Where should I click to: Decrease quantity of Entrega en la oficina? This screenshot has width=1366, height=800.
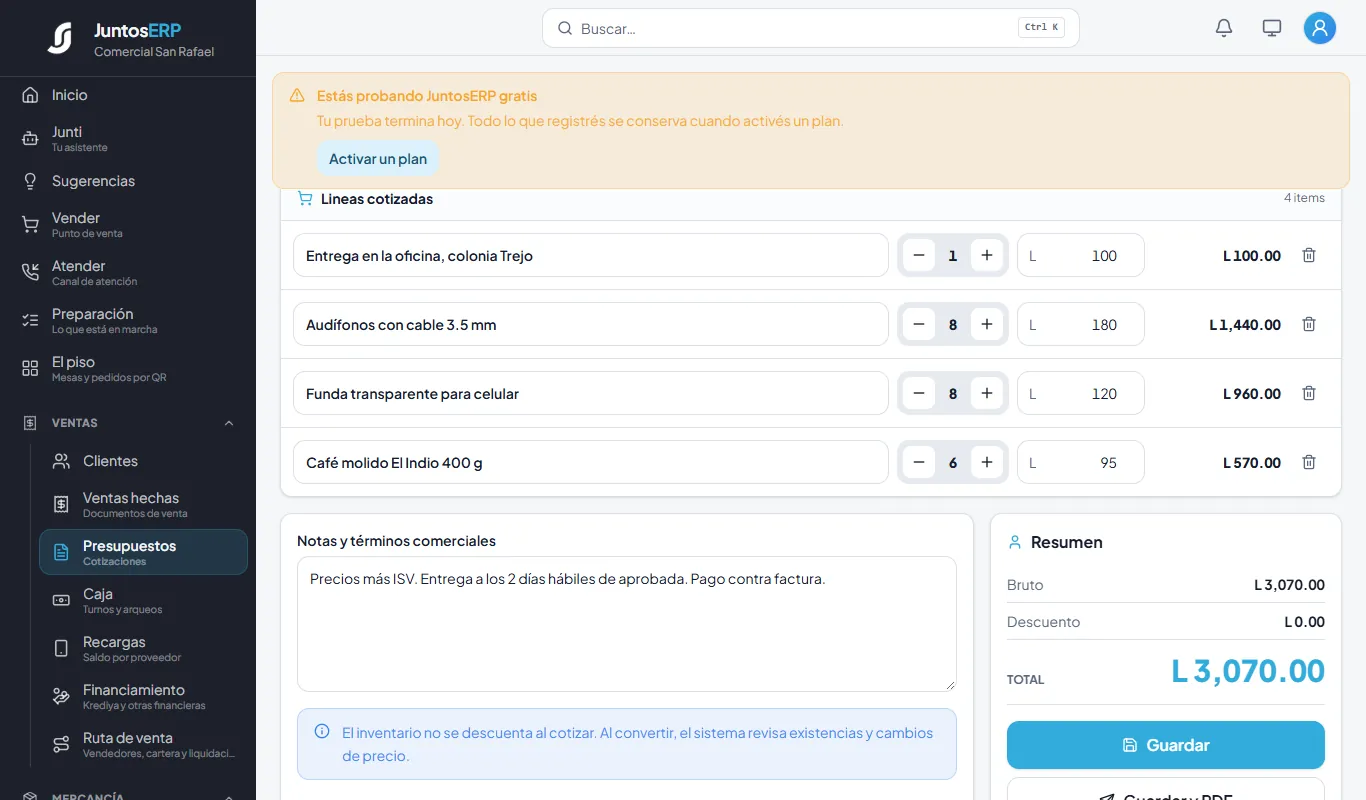[x=919, y=255]
